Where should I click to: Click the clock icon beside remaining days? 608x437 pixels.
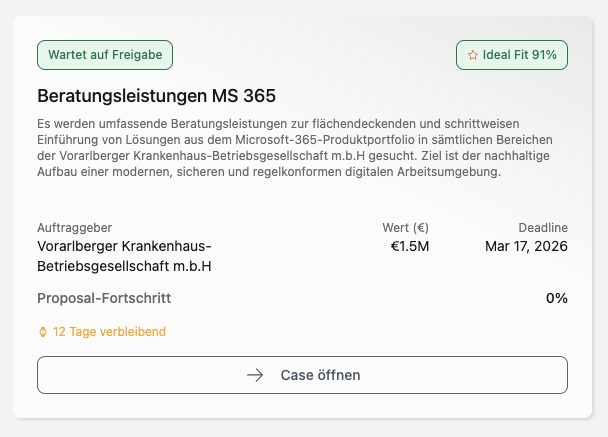point(43,332)
